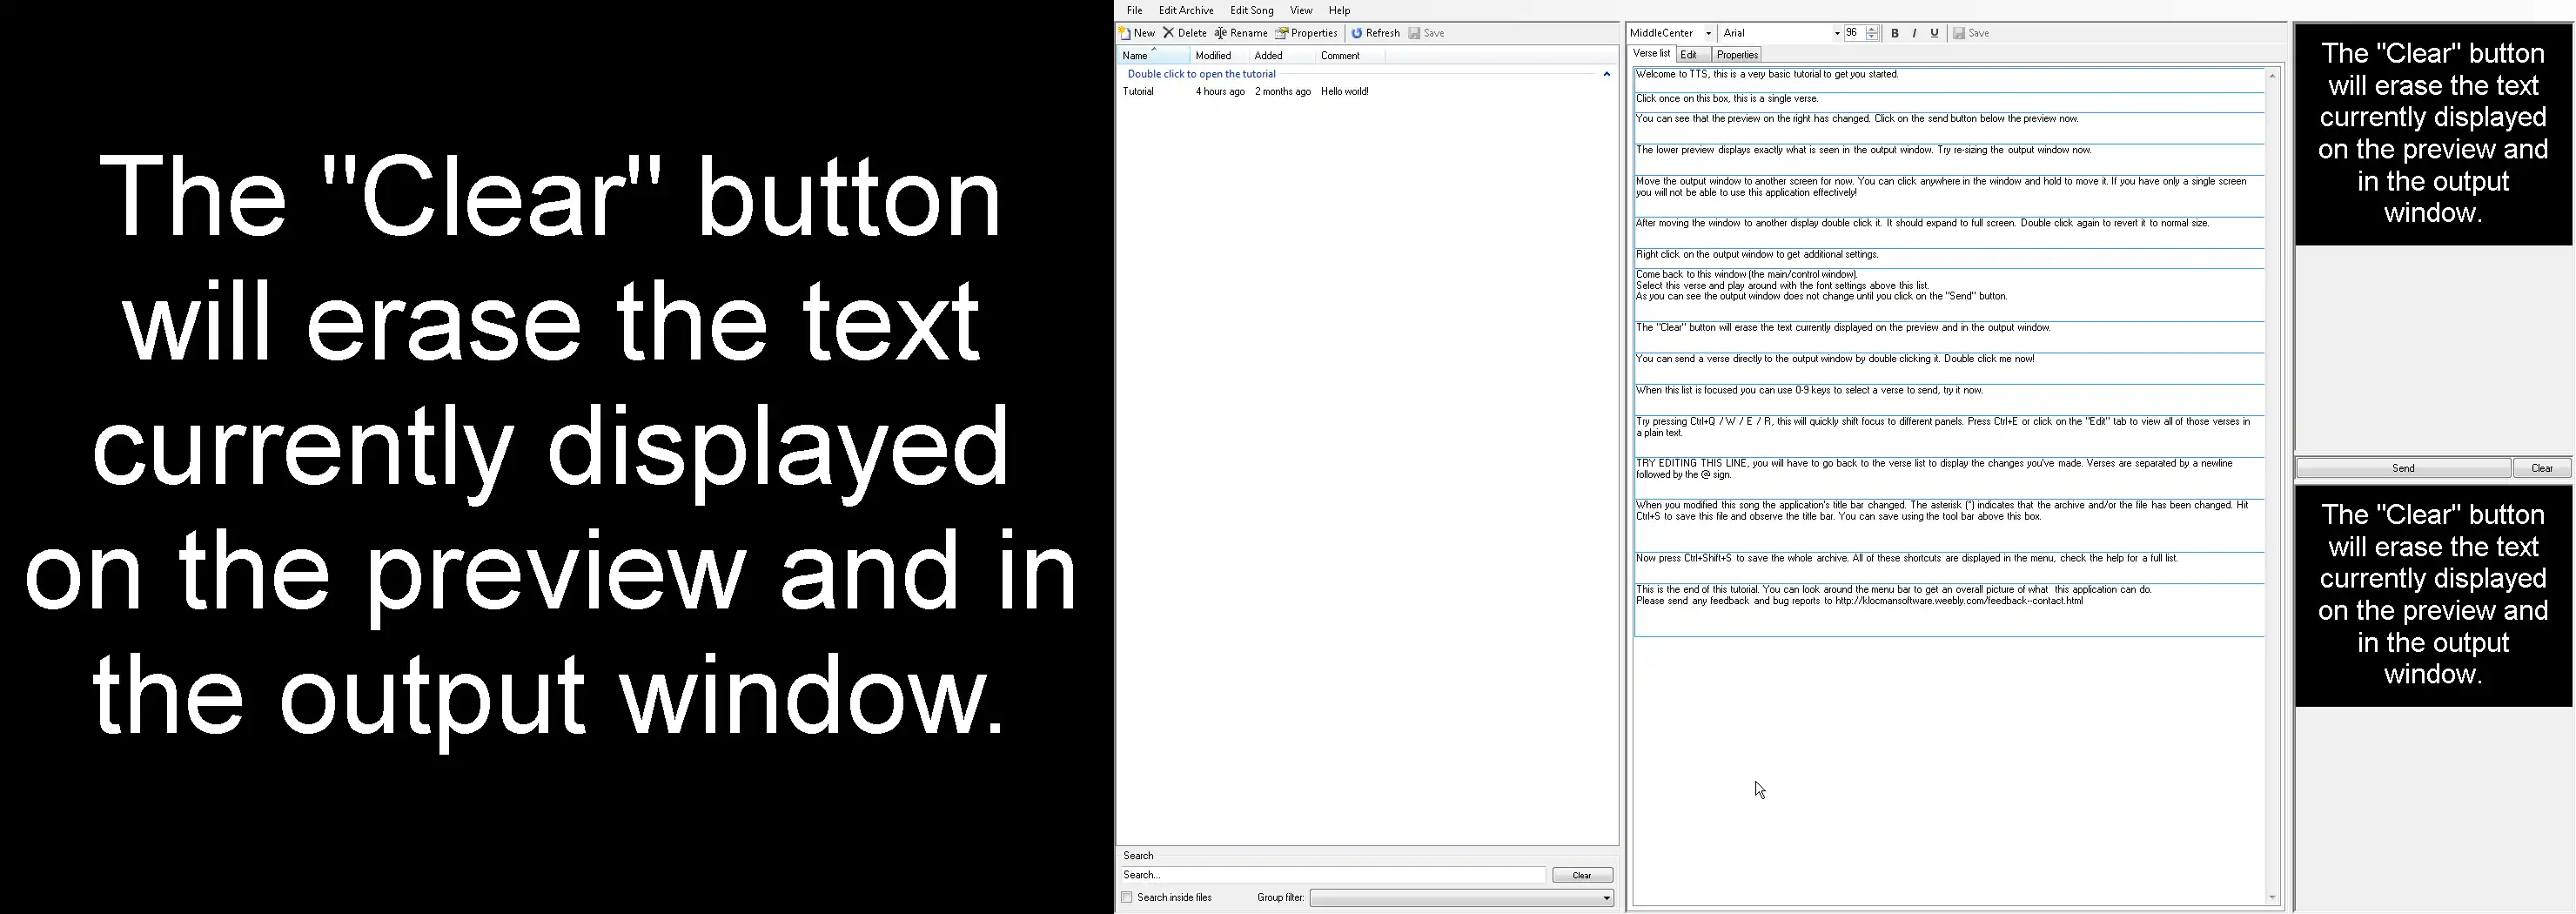Select the 'After moving the window' verse
Image resolution: width=2576 pixels, height=914 pixels.
pyautogui.click(x=1949, y=233)
